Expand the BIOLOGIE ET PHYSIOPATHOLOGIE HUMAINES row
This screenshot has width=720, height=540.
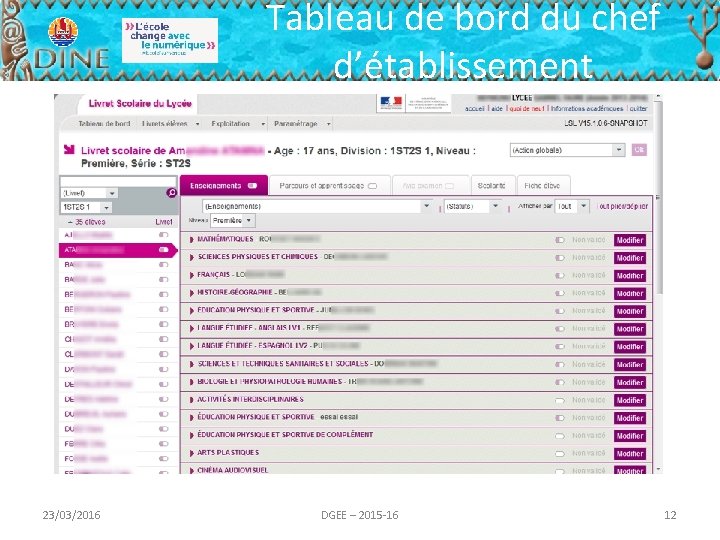191,382
